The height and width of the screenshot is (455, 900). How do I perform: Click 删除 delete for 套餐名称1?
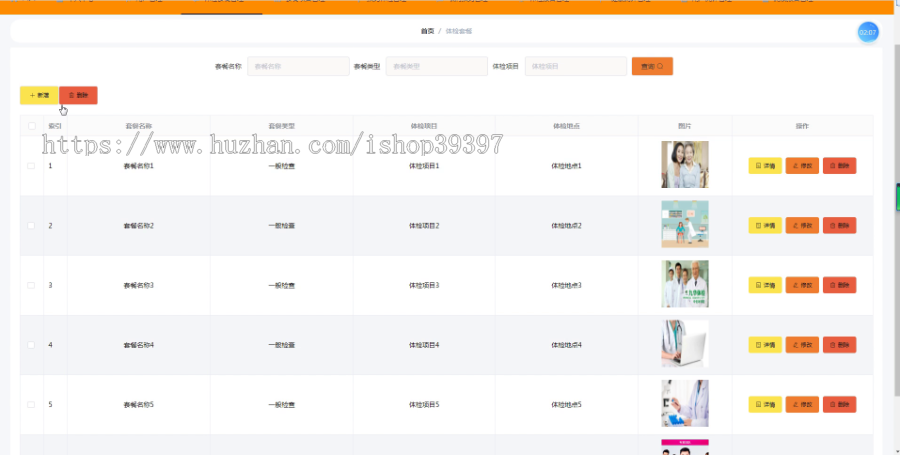point(839,166)
